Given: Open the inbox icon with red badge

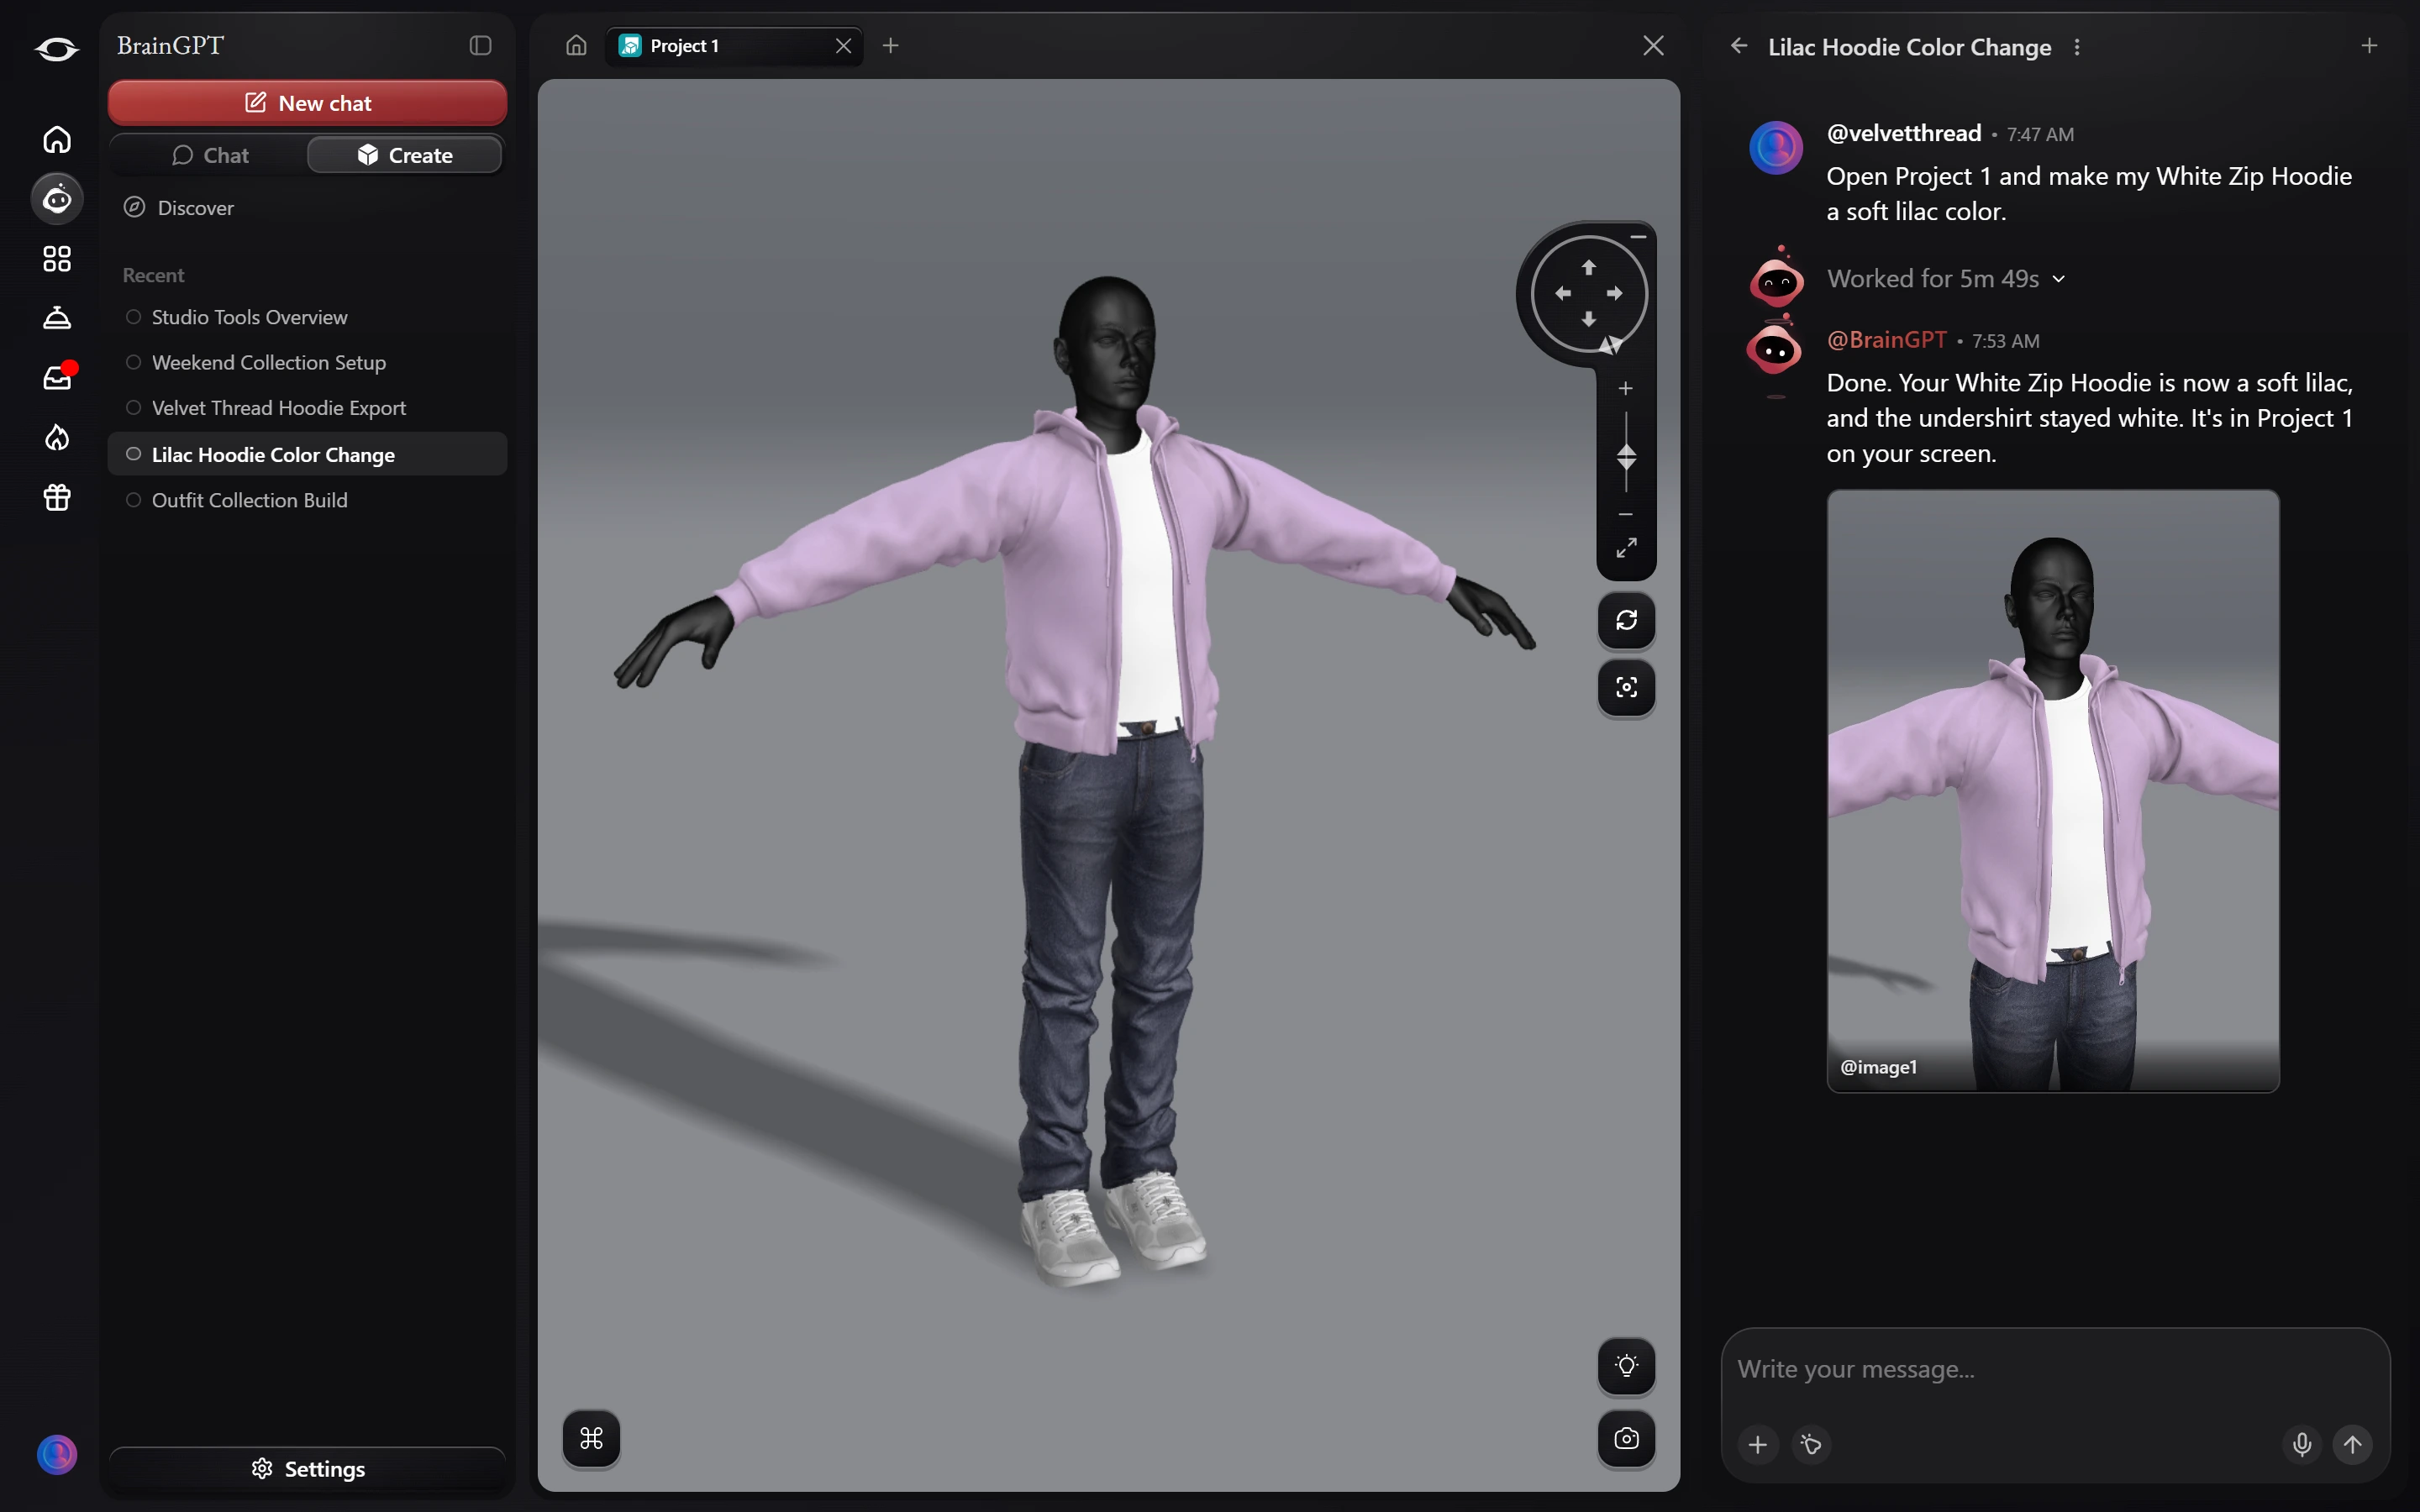Looking at the screenshot, I should pyautogui.click(x=57, y=378).
